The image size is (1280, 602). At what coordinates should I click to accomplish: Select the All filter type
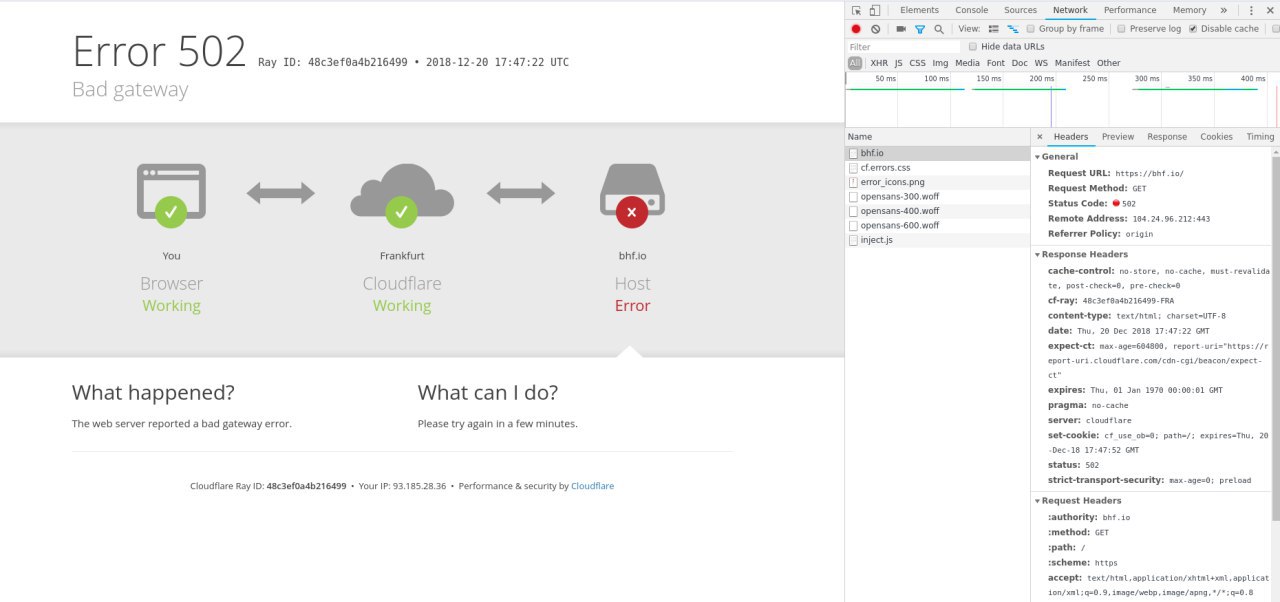[x=855, y=63]
